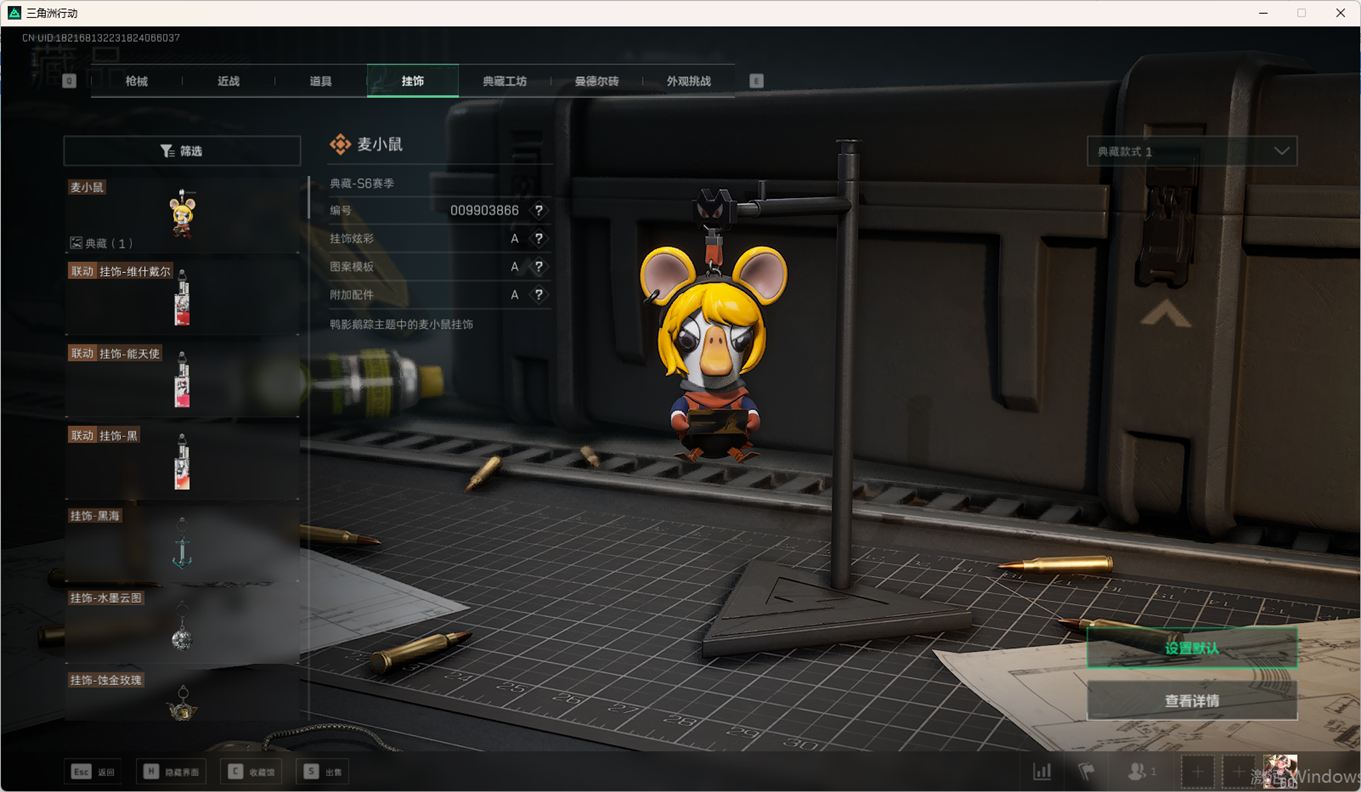Click the E next-tab key icon
Image resolution: width=1361 pixels, height=792 pixels.
pos(756,81)
